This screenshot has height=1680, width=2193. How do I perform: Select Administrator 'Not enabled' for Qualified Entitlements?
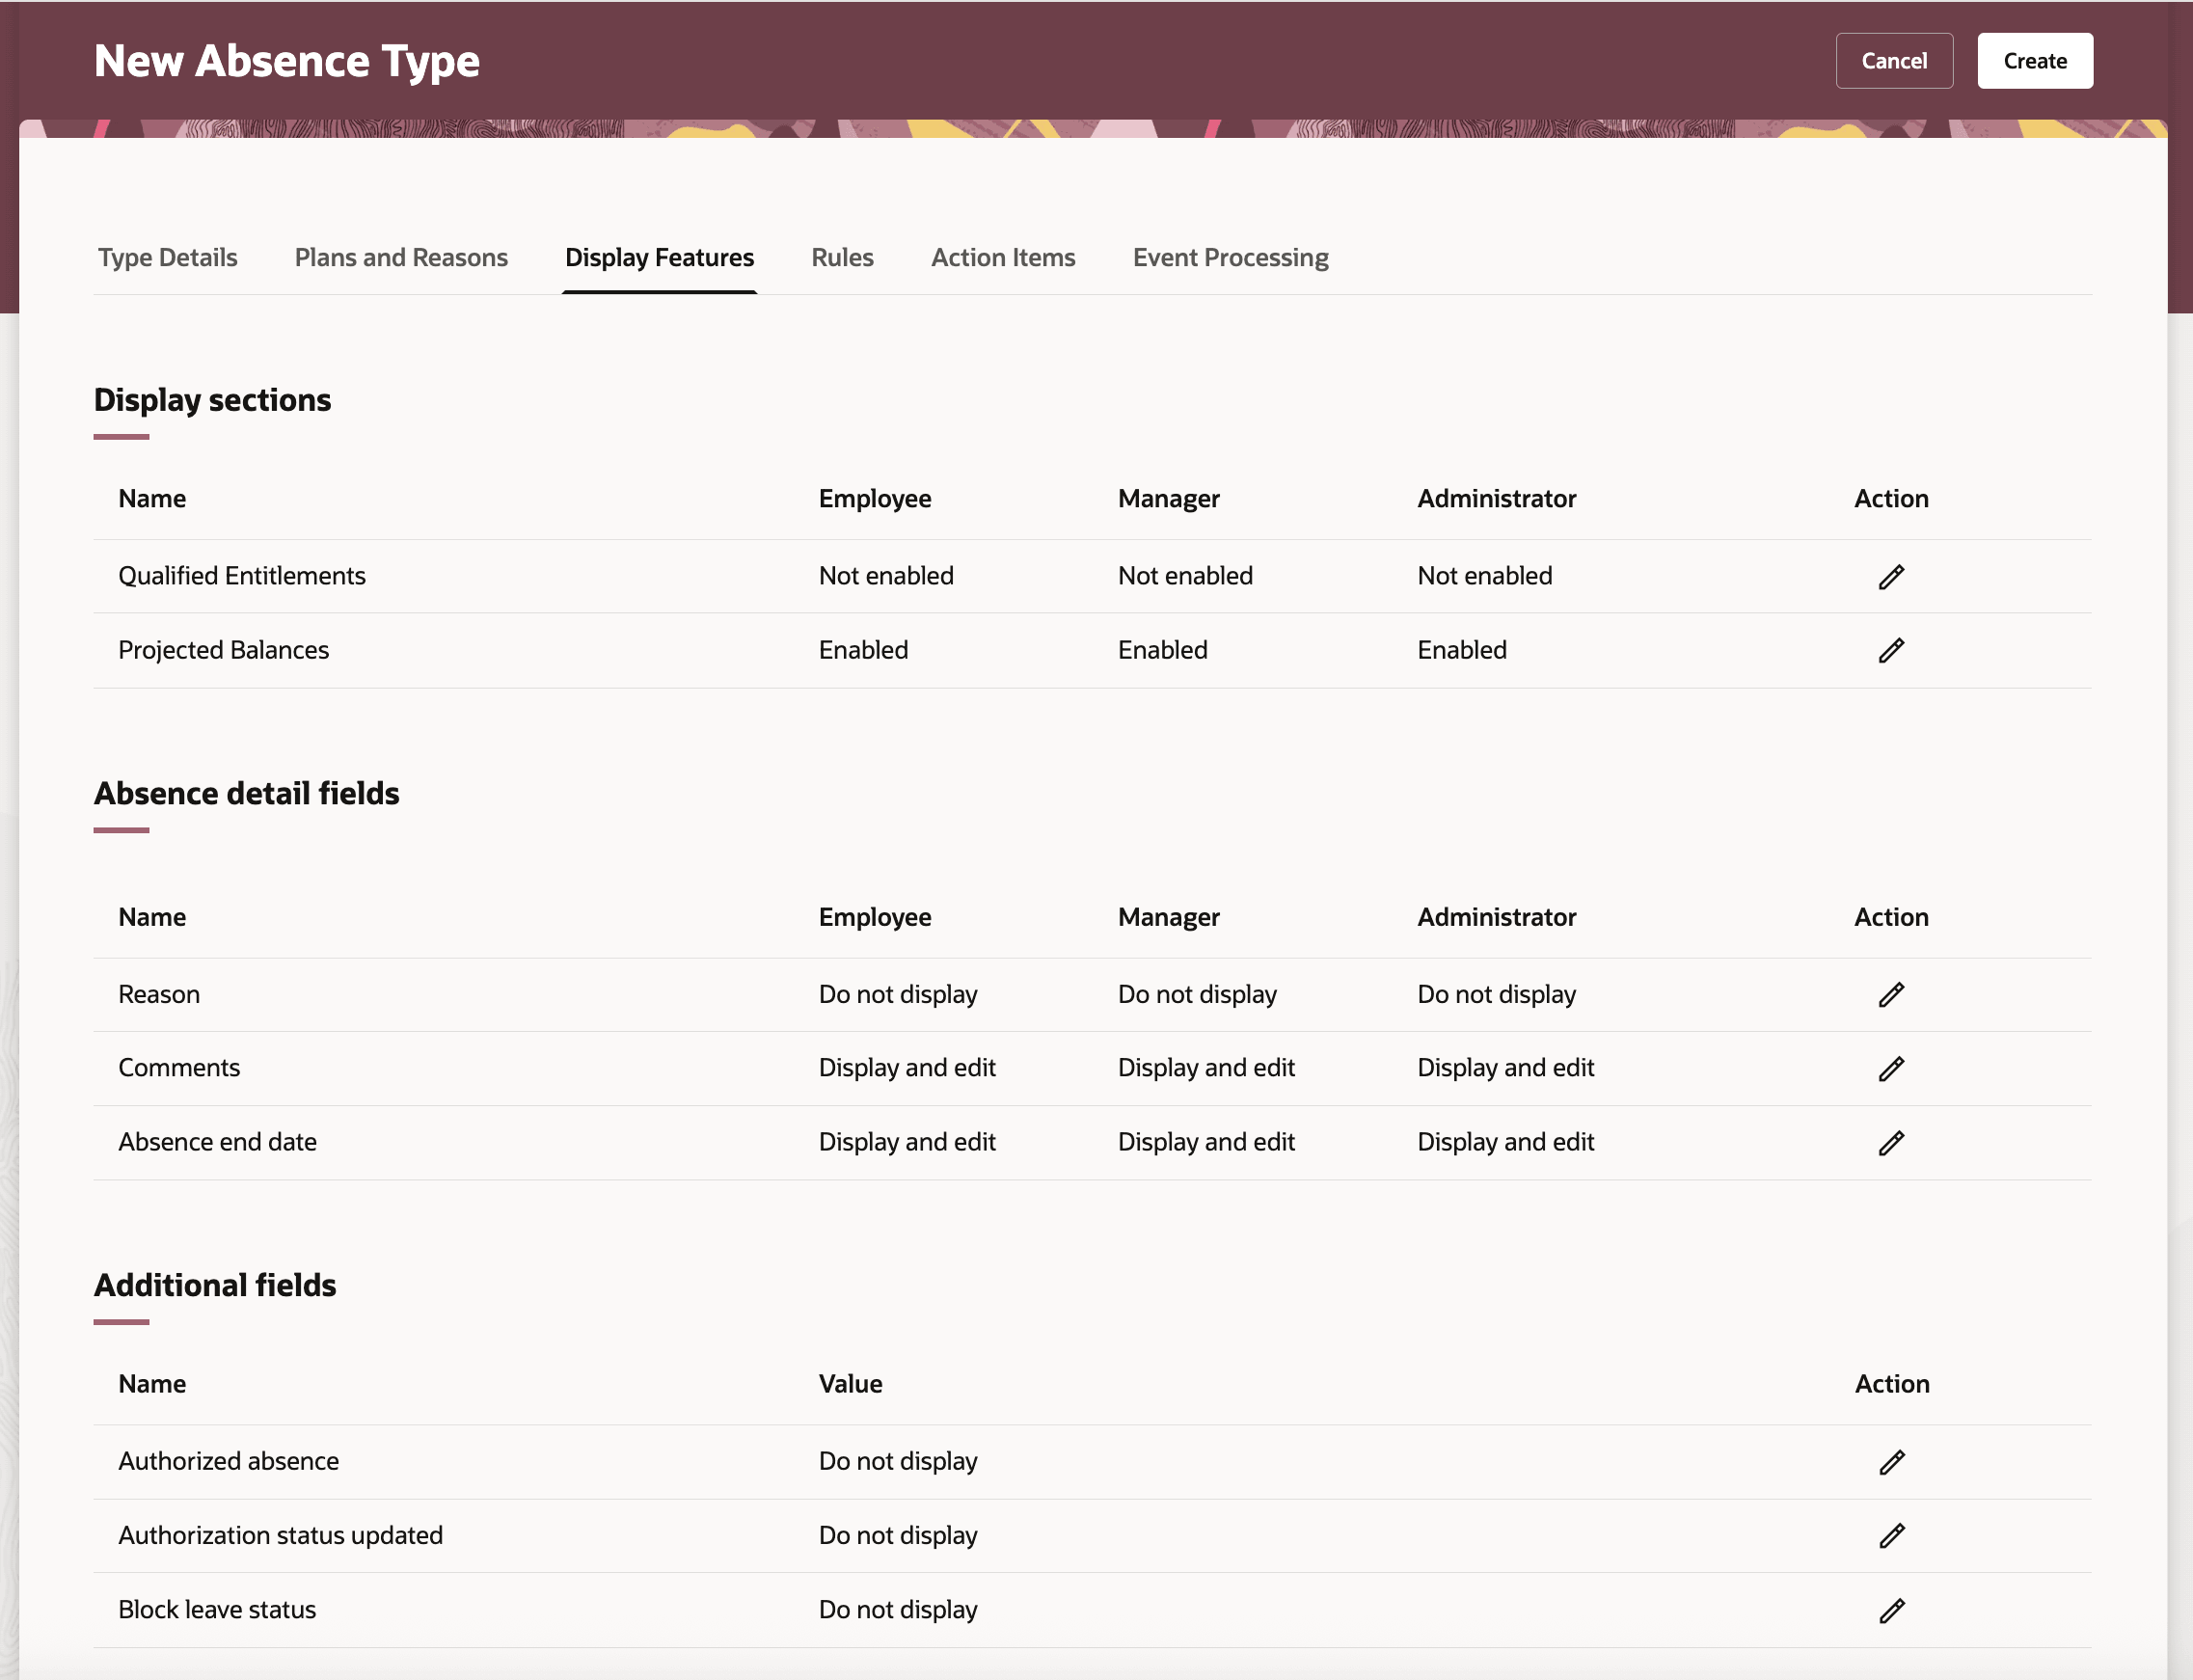click(1484, 576)
